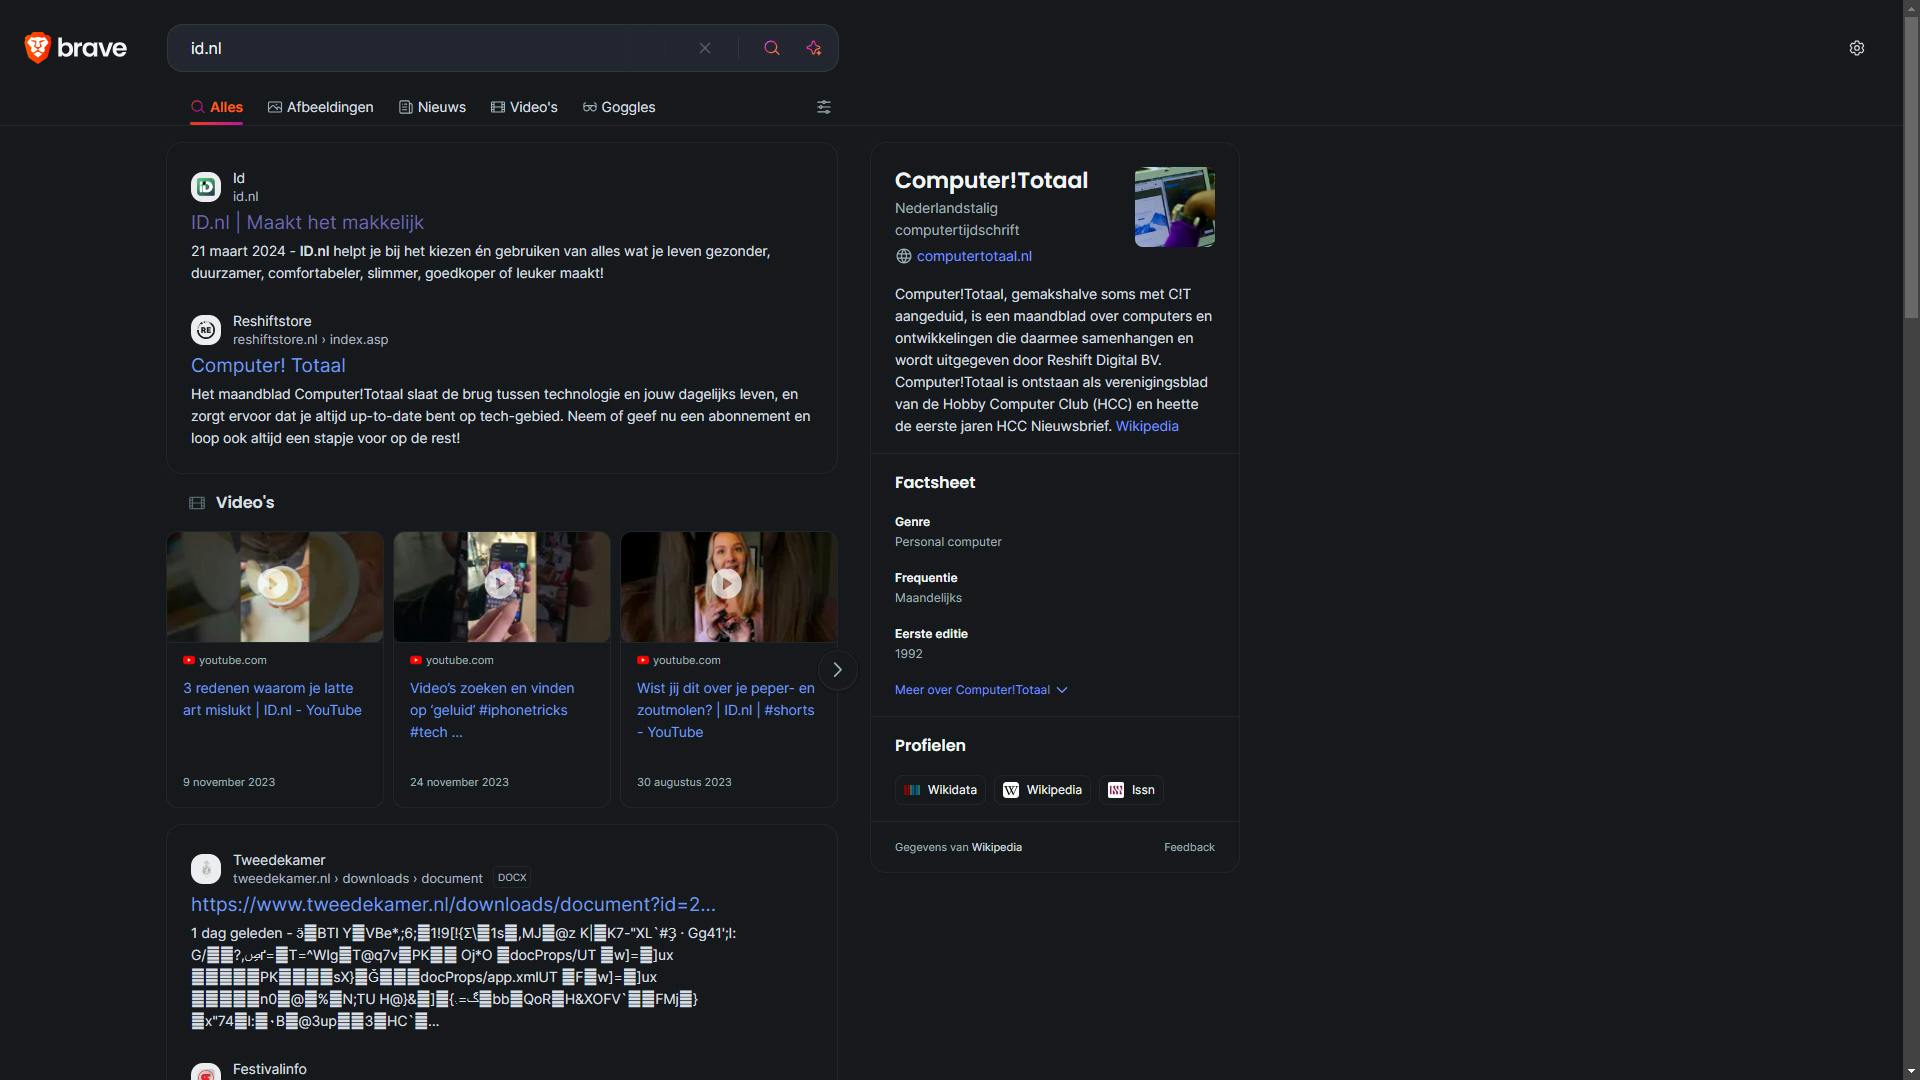Click the Feedback link
The height and width of the screenshot is (1080, 1920).
click(1189, 847)
